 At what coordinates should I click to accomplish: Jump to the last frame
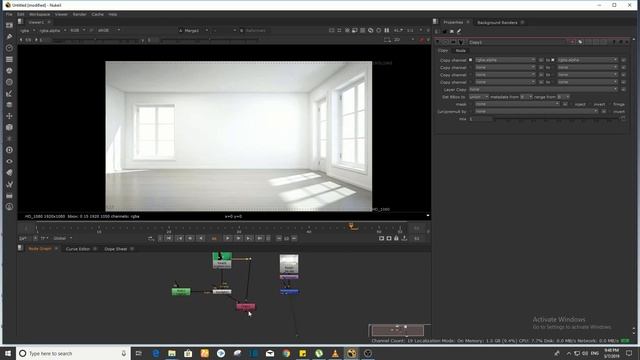(260, 238)
